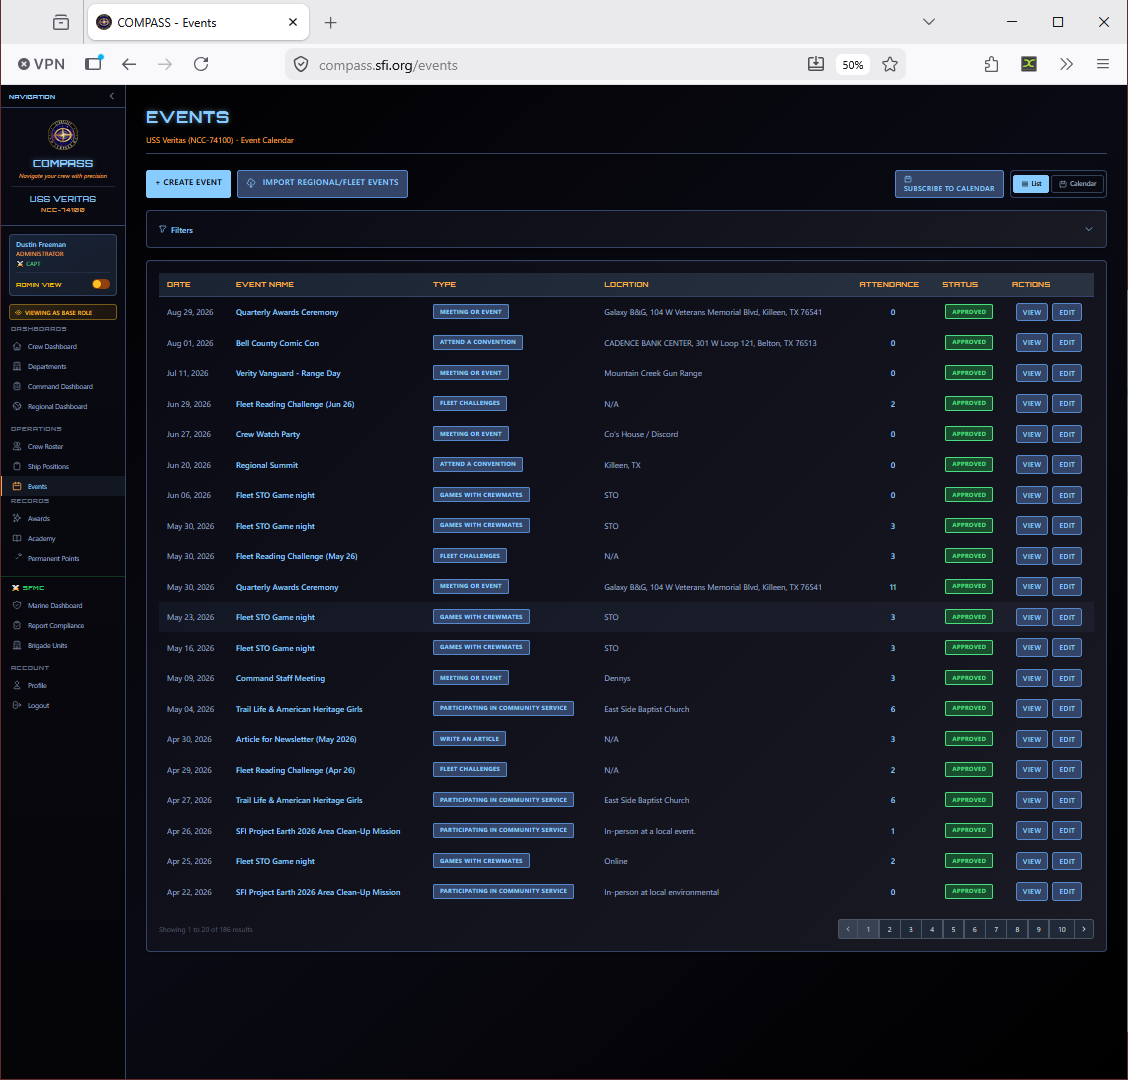Click the Profile person icon

pyautogui.click(x=17, y=685)
